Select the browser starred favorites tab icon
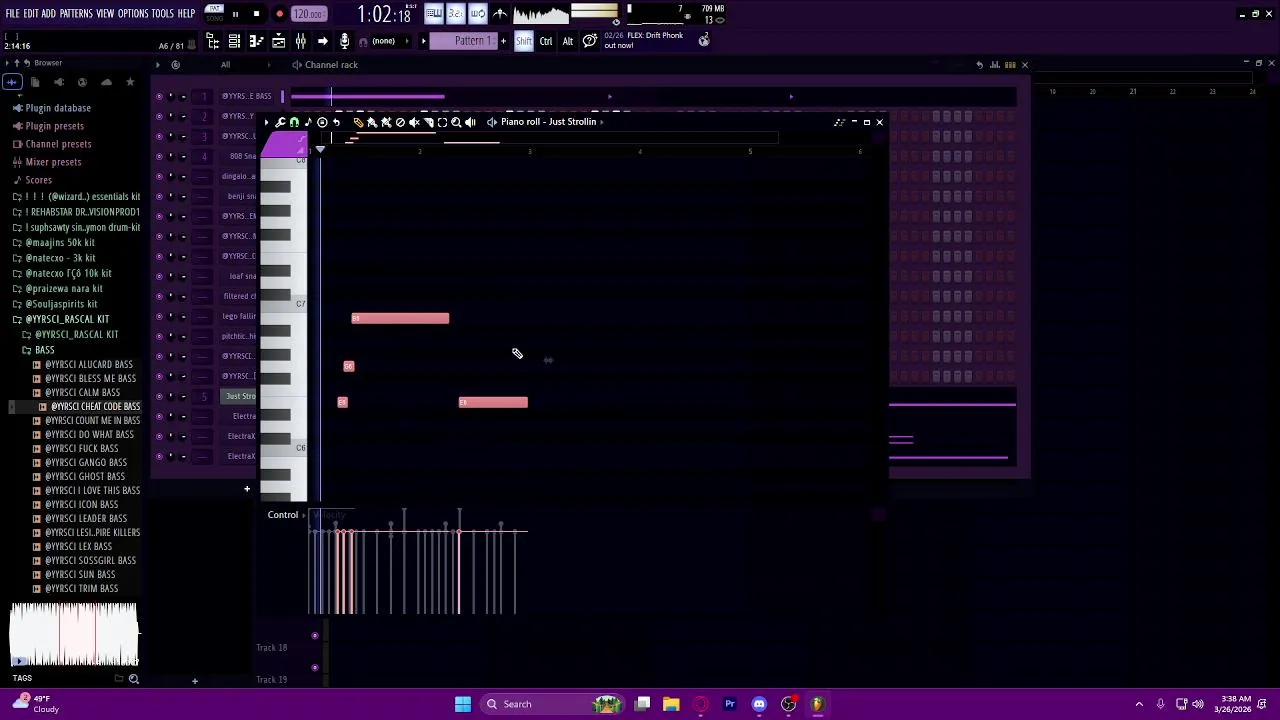 pos(130,82)
